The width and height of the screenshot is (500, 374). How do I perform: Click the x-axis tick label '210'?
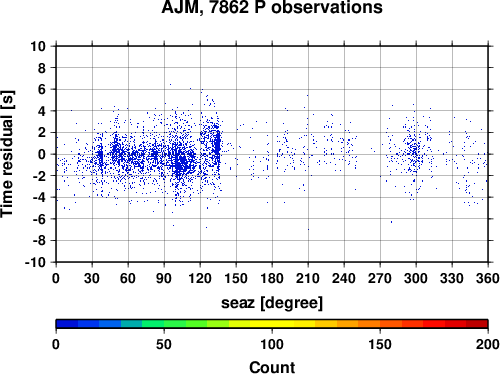[308, 278]
